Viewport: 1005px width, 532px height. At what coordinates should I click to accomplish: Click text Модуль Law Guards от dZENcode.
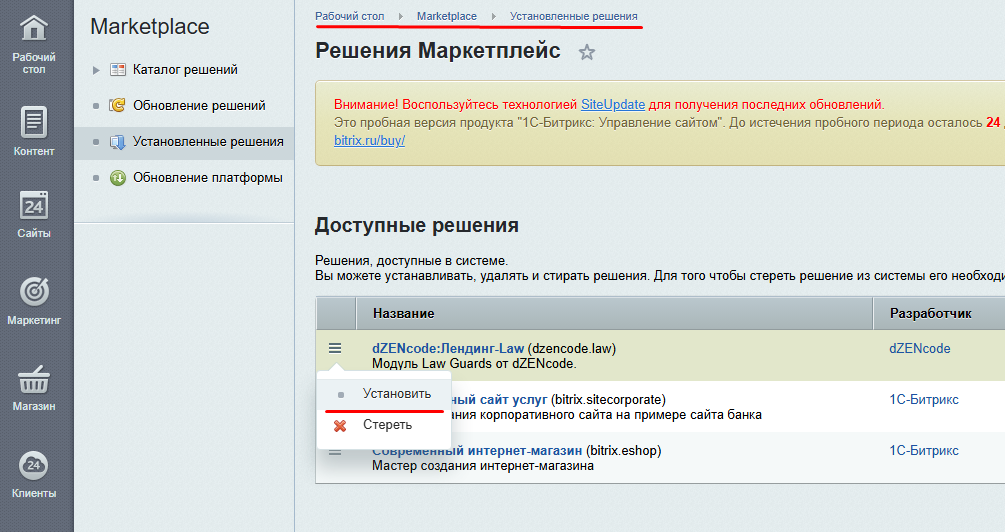coord(474,363)
